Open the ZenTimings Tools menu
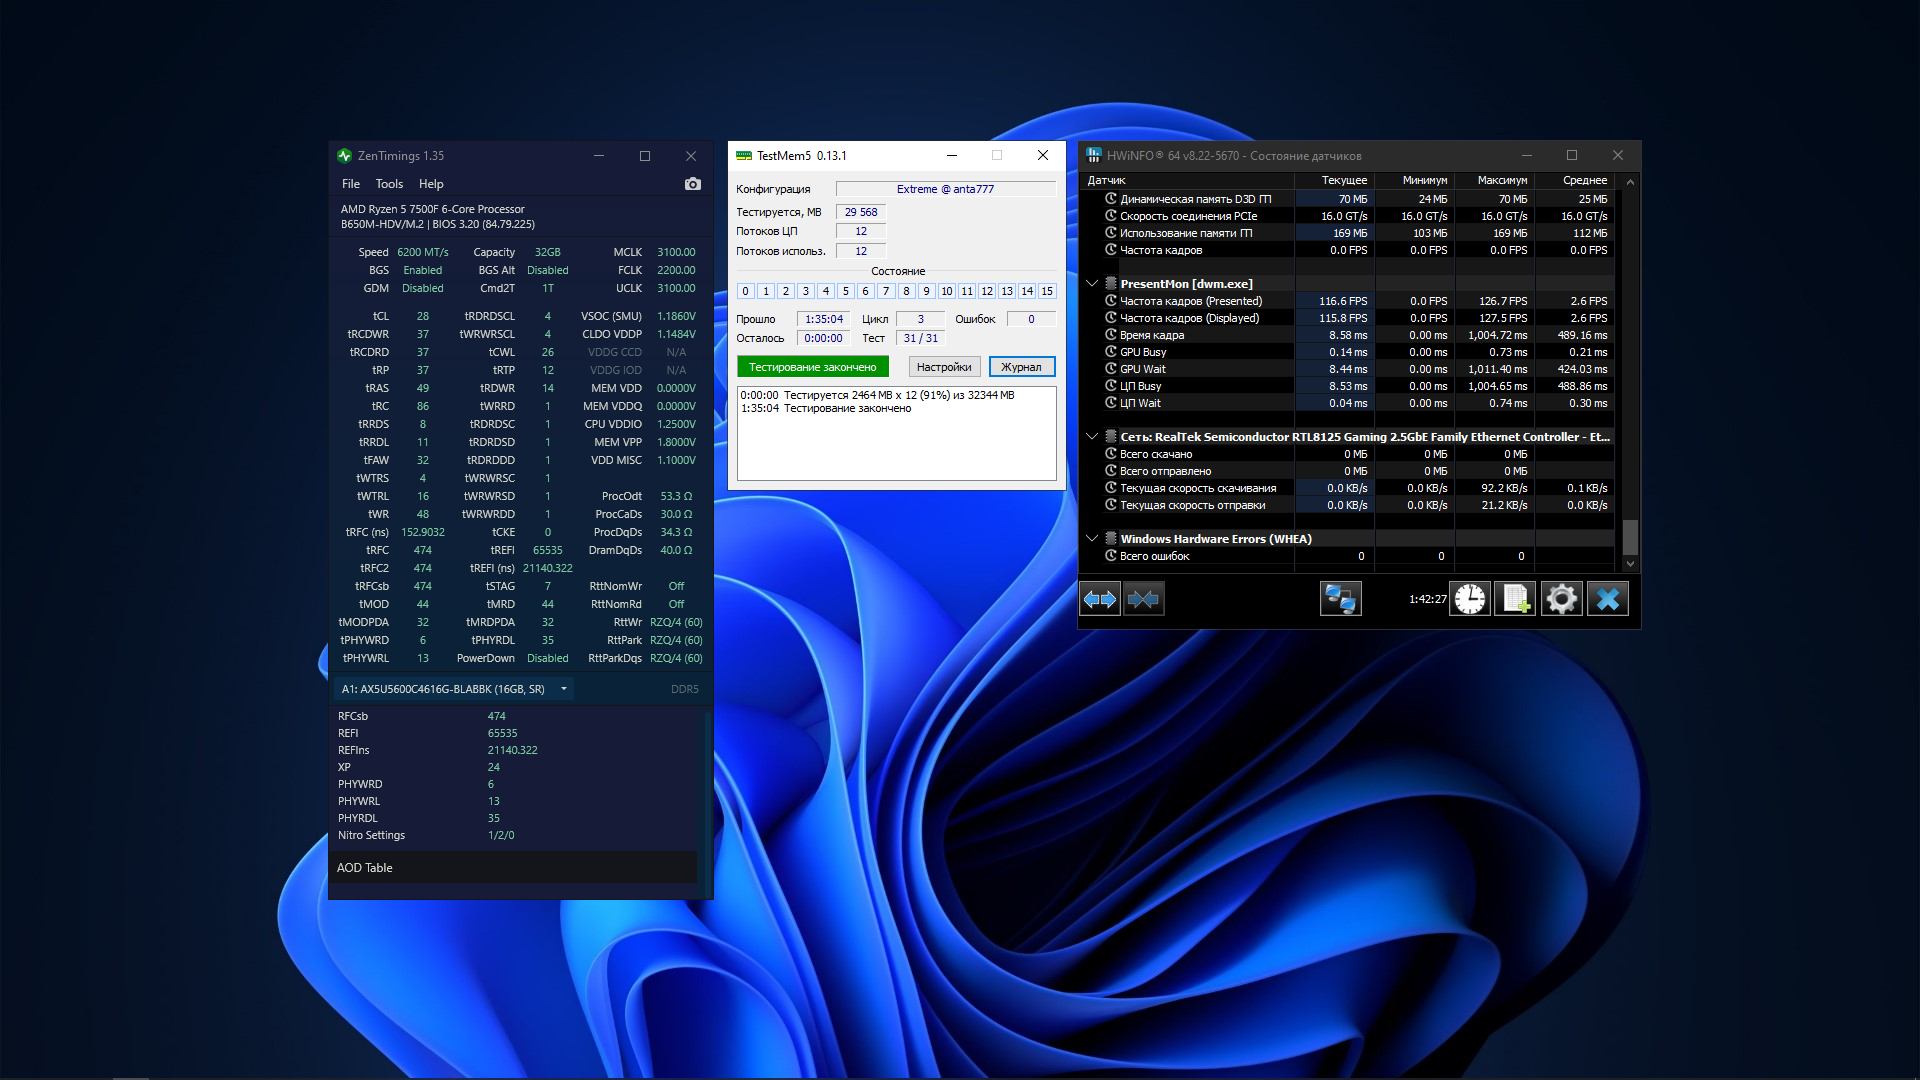The image size is (1920, 1080). (389, 184)
